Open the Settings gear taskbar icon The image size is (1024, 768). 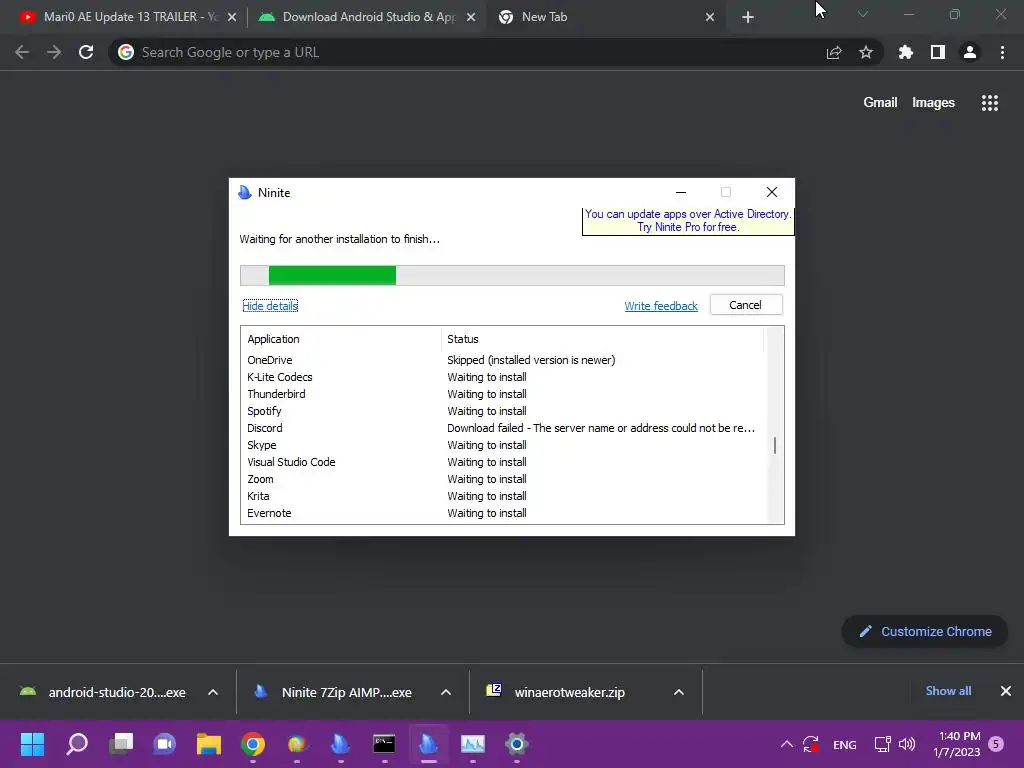coord(517,744)
